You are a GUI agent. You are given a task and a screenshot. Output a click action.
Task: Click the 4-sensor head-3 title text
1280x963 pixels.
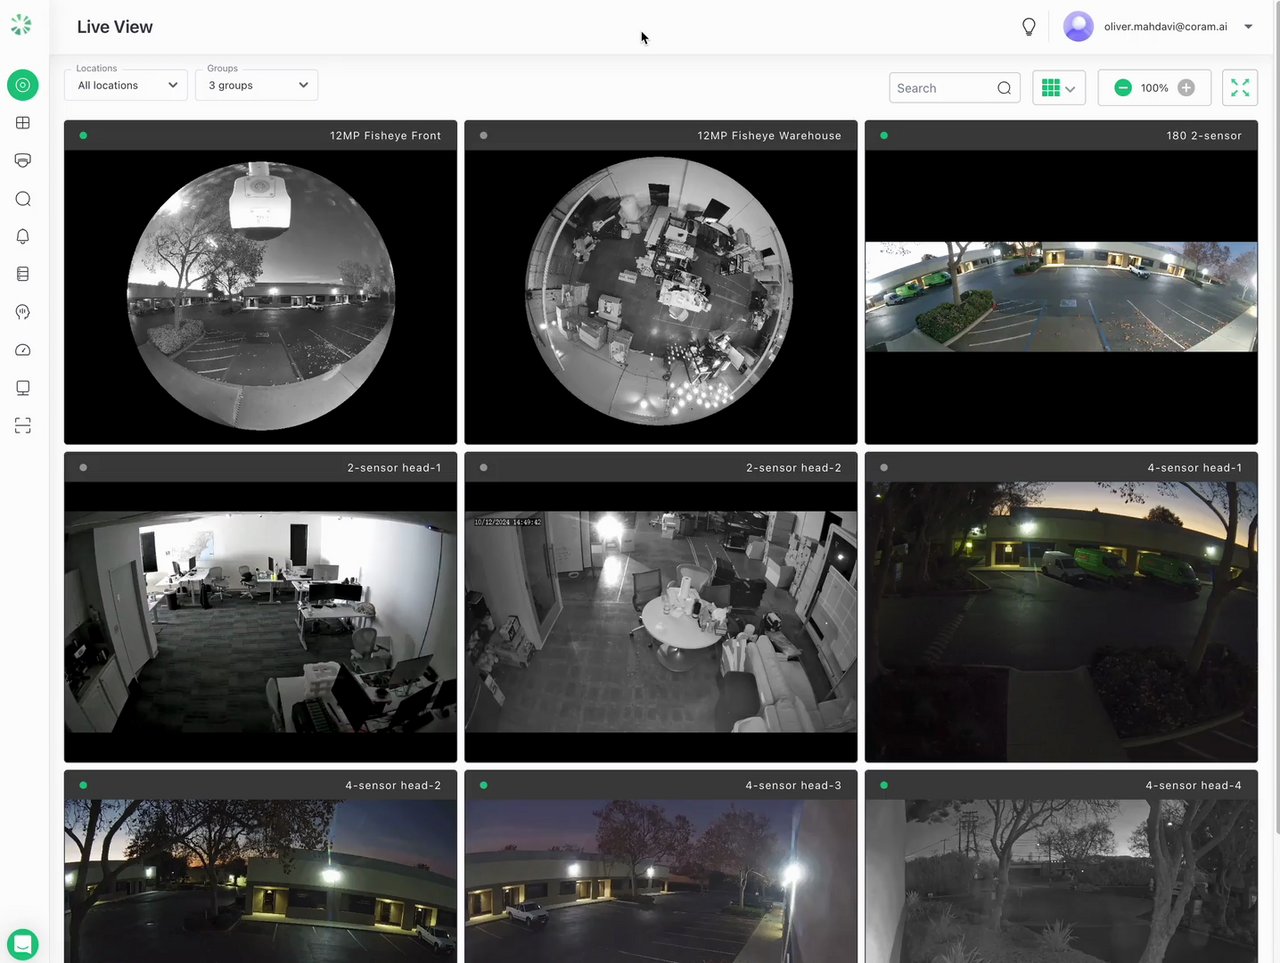[x=794, y=786]
